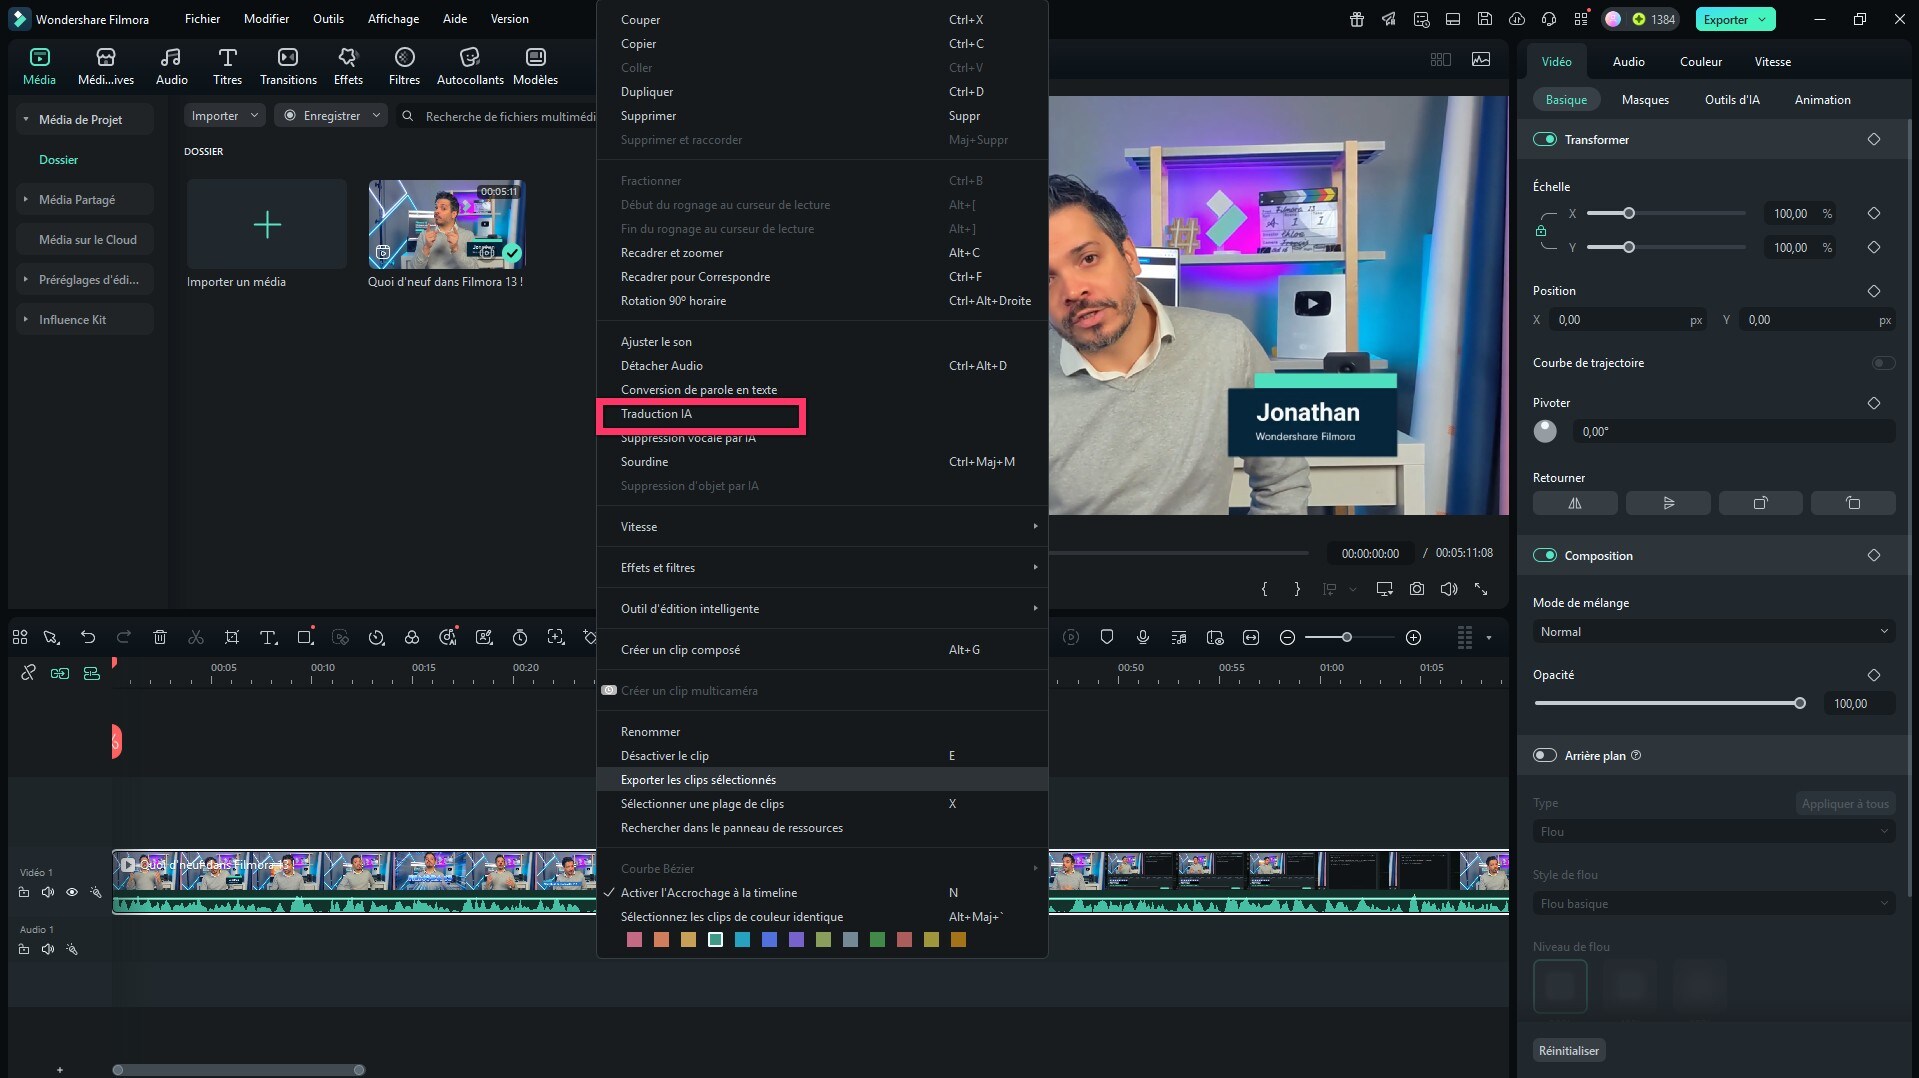Open the Vitesse submenu in context menu
The image size is (1919, 1078).
(822, 527)
